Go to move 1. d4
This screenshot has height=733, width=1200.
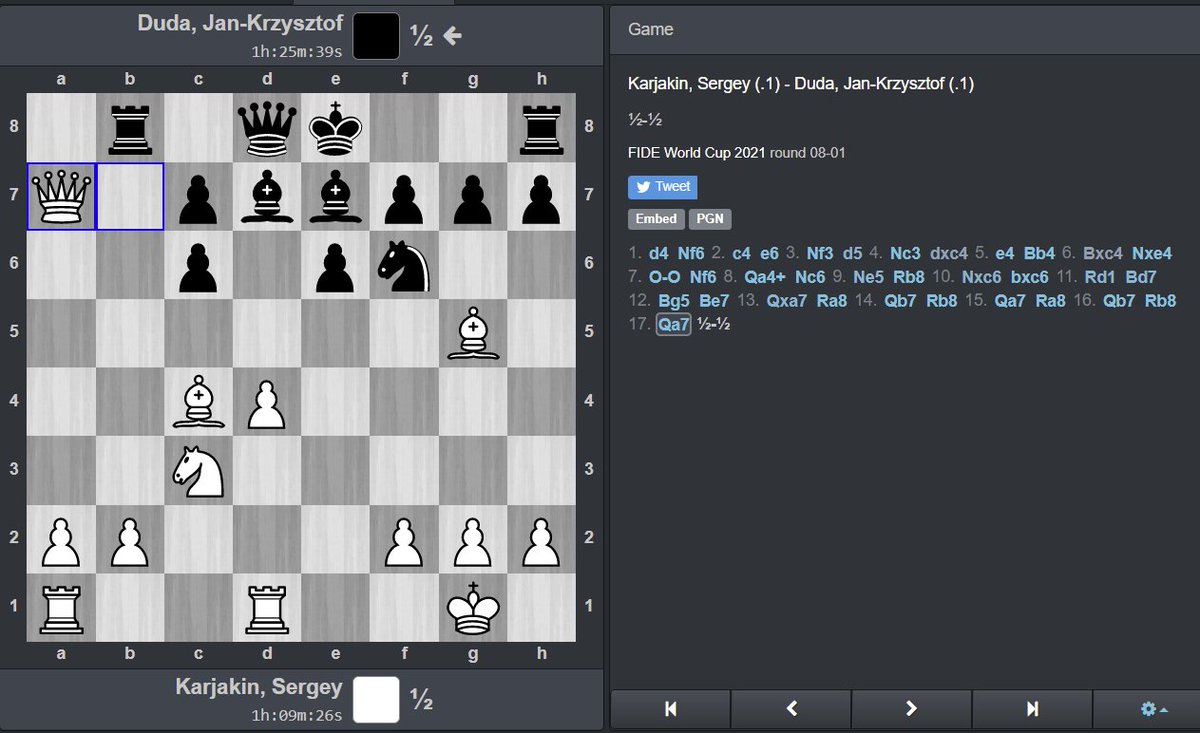tap(659, 253)
